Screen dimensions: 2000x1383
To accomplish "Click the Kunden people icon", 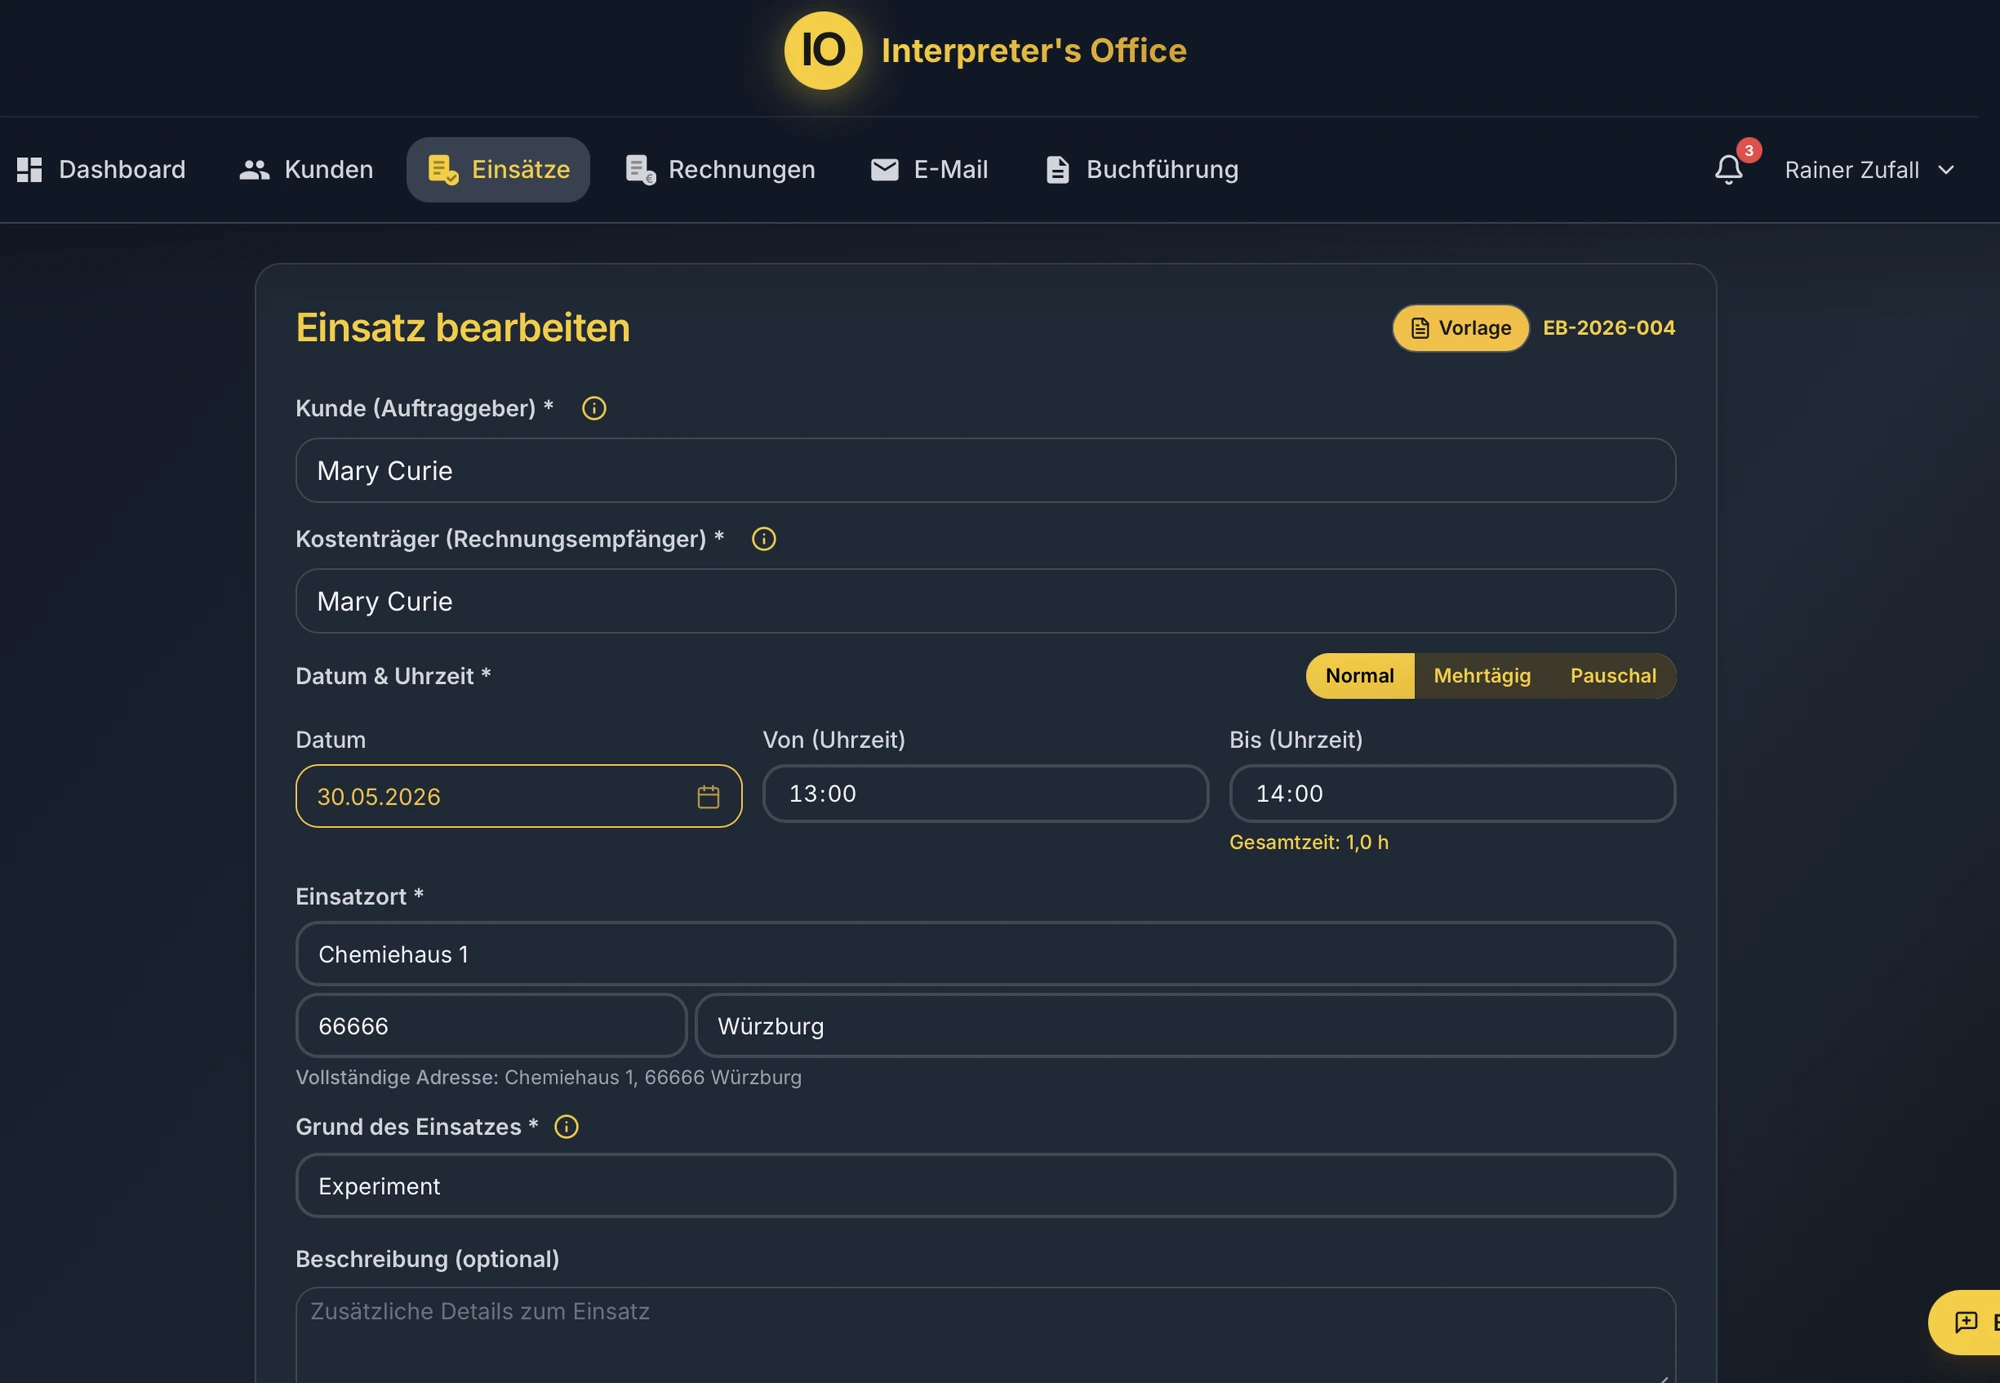I will 255,169.
